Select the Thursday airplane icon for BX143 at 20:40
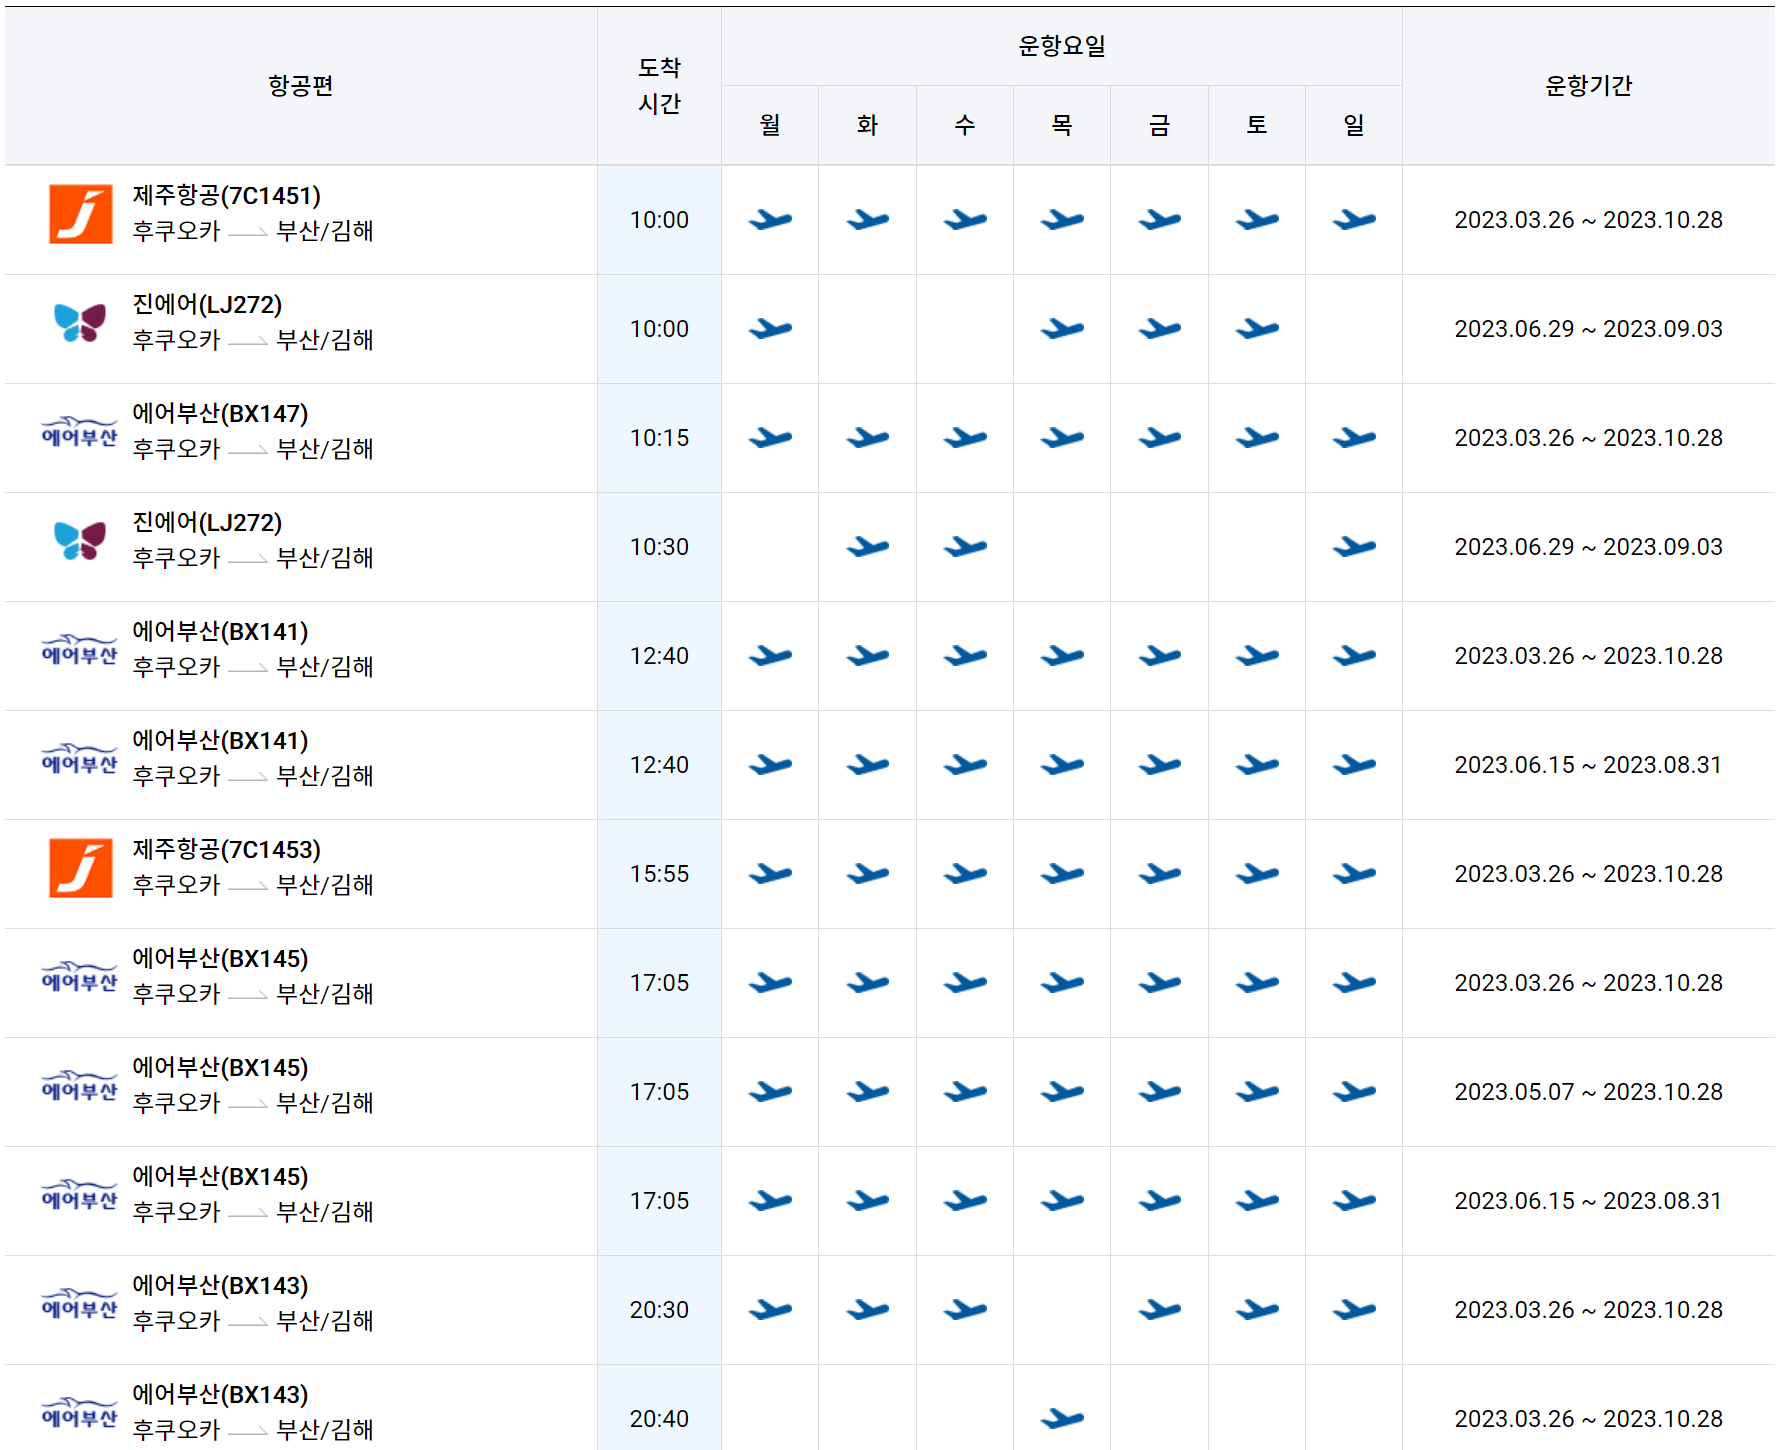This screenshot has height=1450, width=1783. pos(1063,1417)
